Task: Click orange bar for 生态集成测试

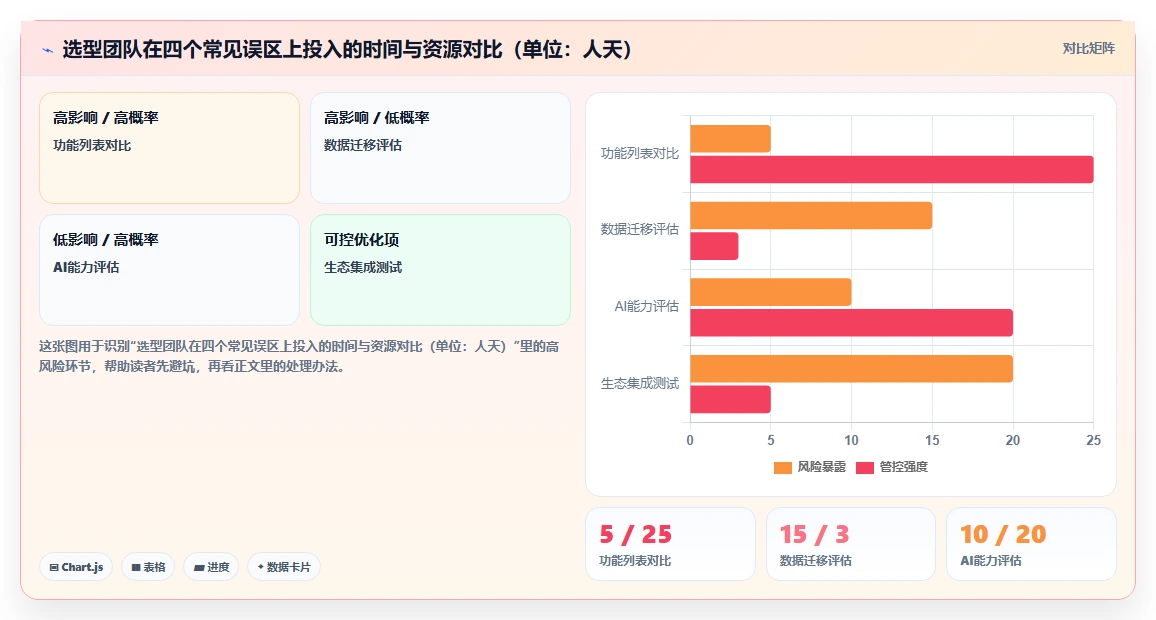Action: point(852,369)
